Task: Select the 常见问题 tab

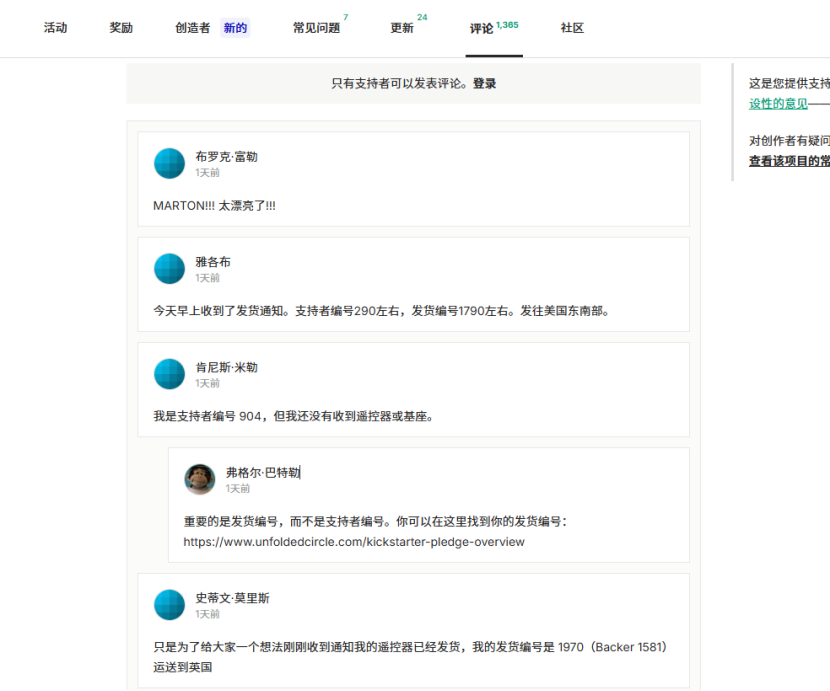Action: (x=317, y=28)
